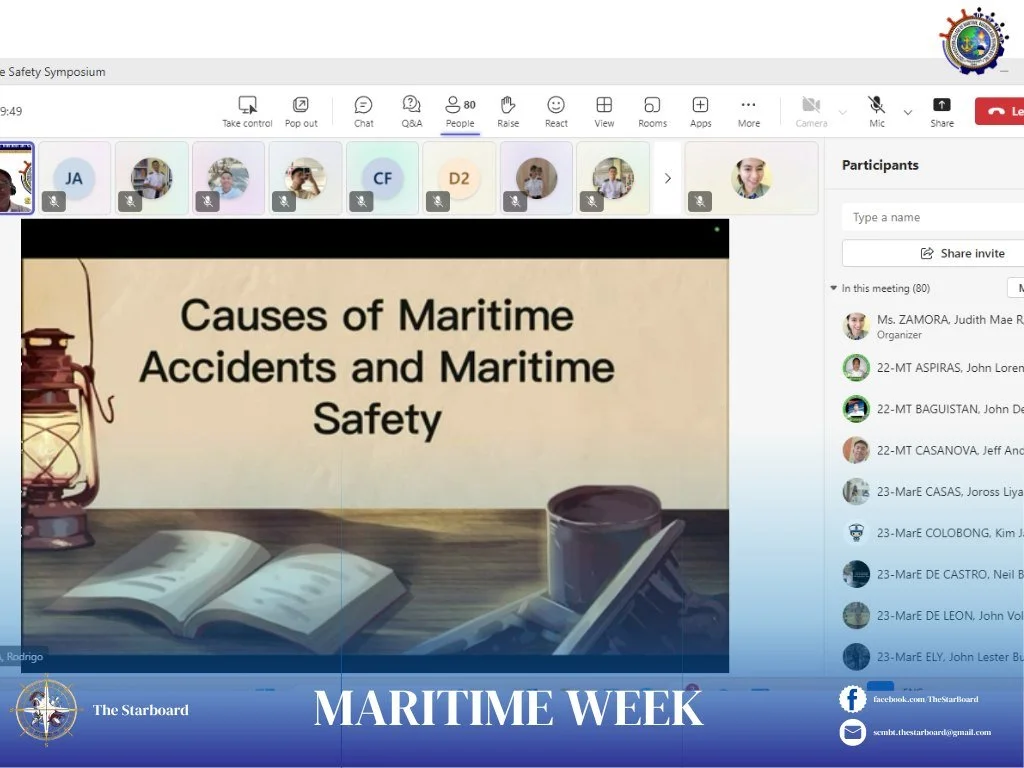Unmute the Mic
The width and height of the screenshot is (1024, 768).
pos(876,112)
